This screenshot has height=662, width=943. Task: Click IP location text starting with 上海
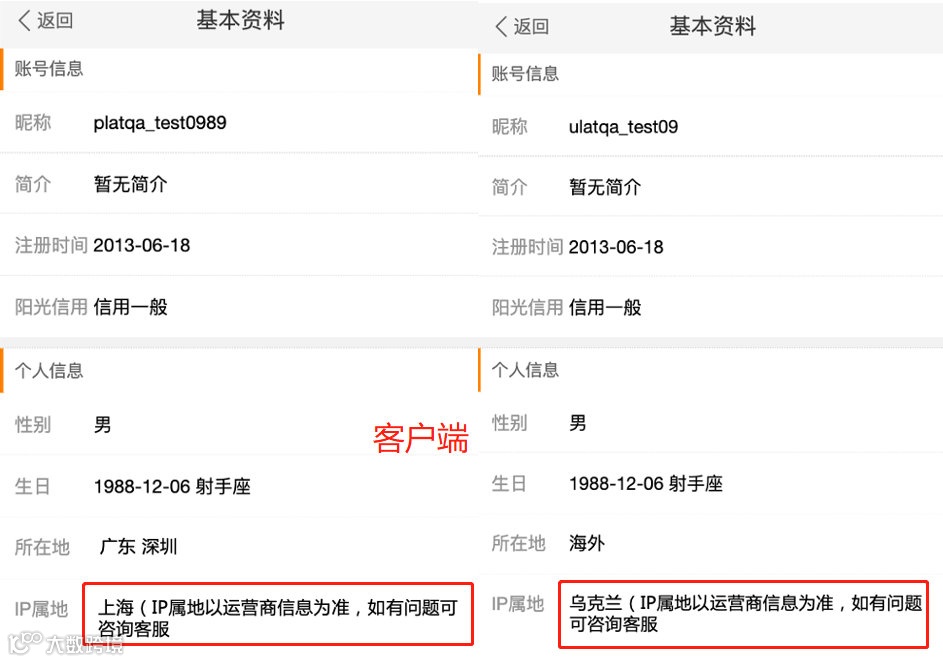click(x=278, y=618)
